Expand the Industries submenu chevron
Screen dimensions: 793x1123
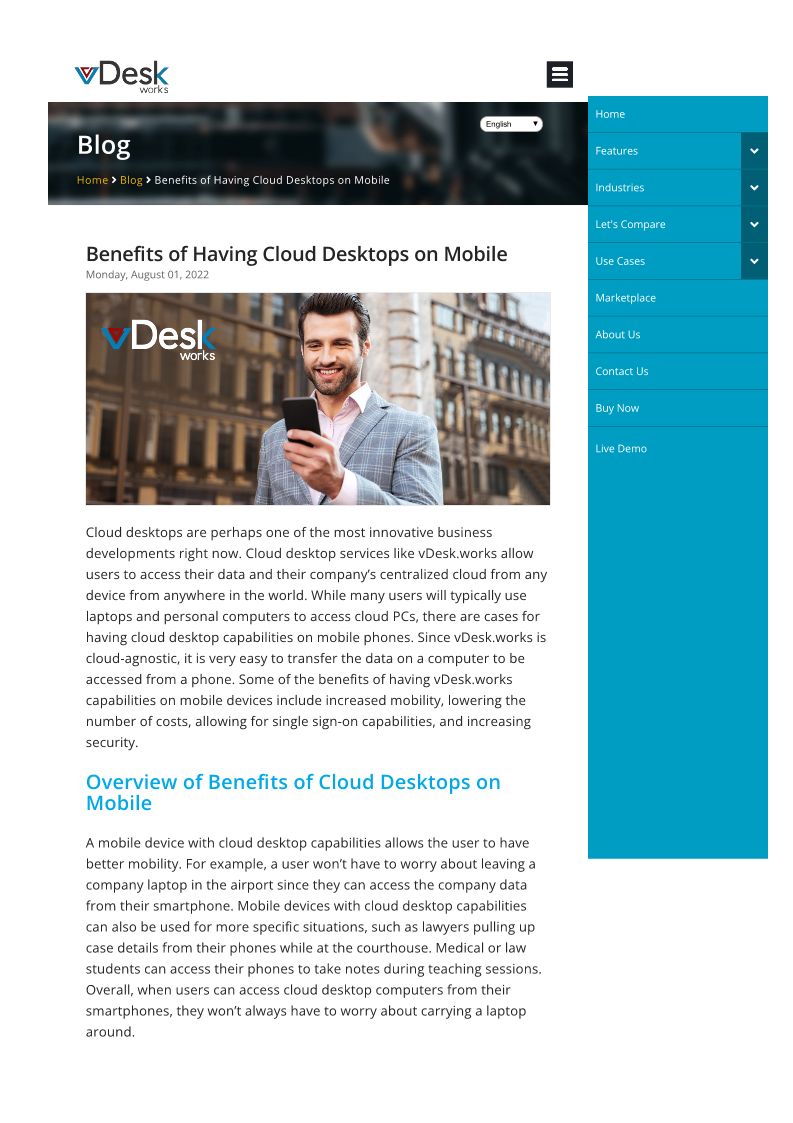tap(754, 188)
